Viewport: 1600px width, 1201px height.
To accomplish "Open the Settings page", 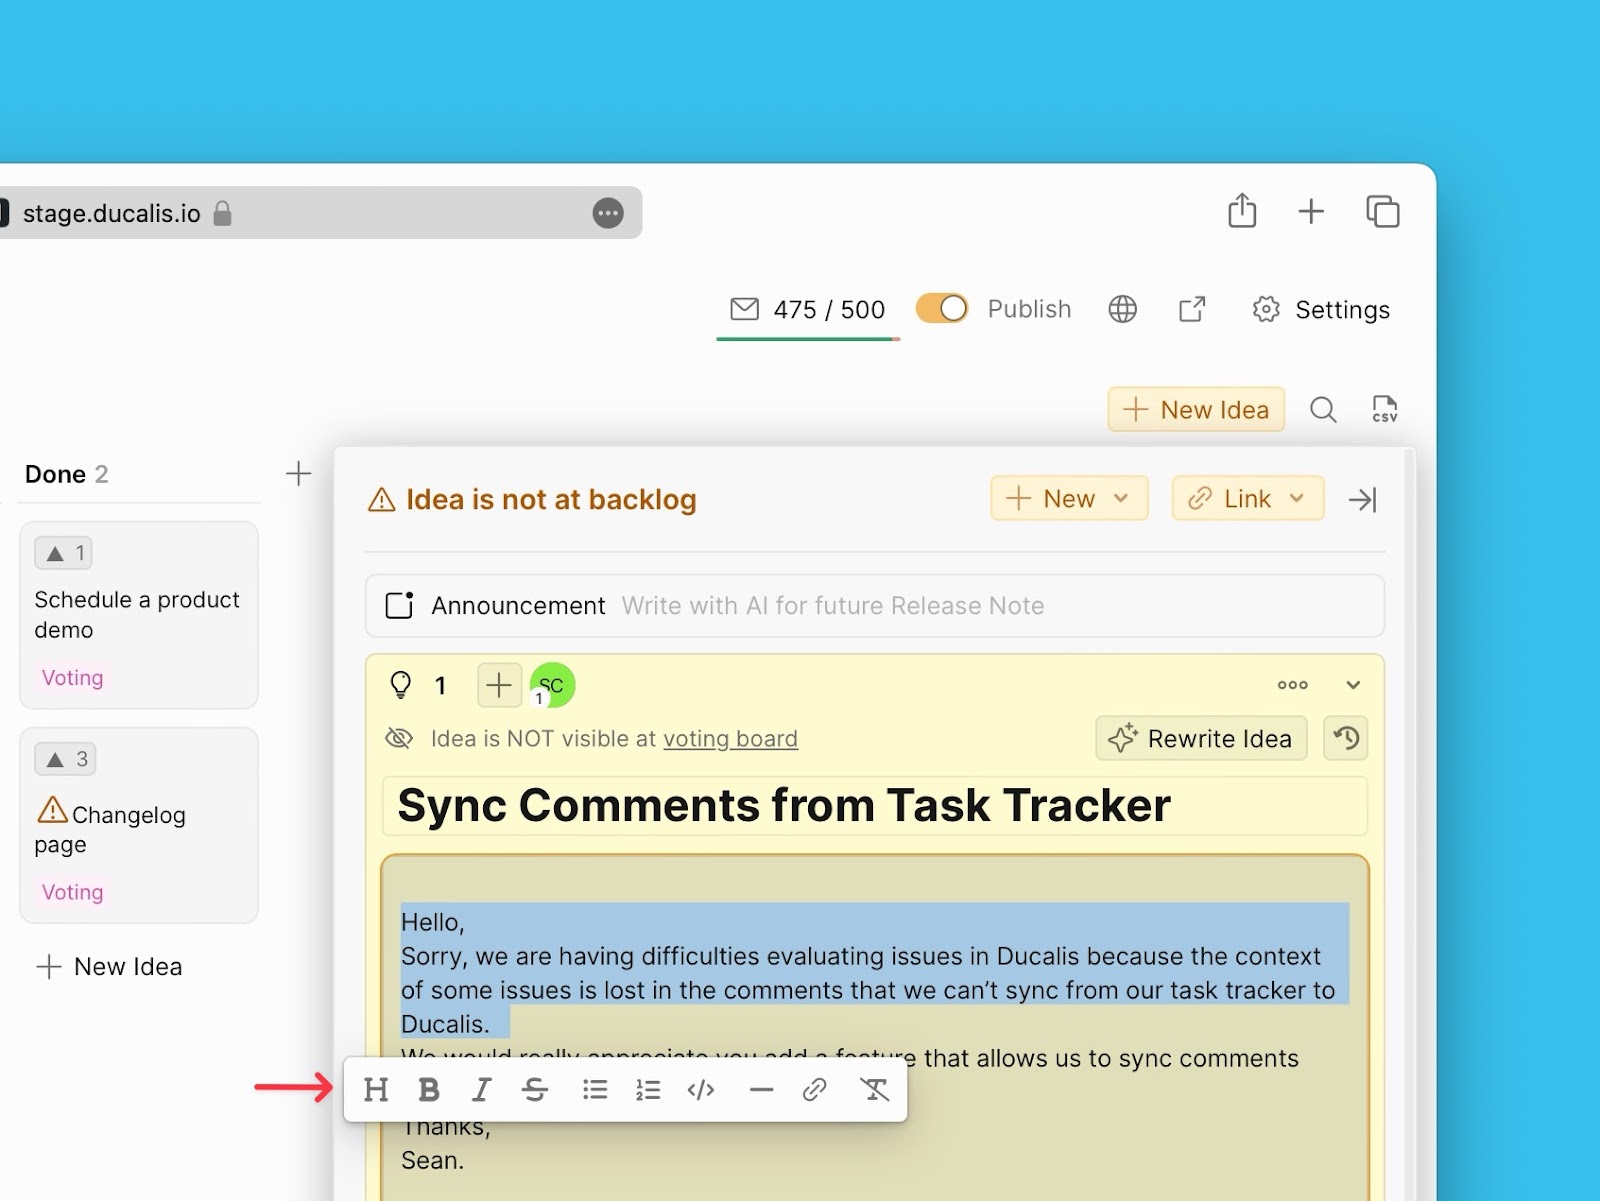I will point(1320,310).
